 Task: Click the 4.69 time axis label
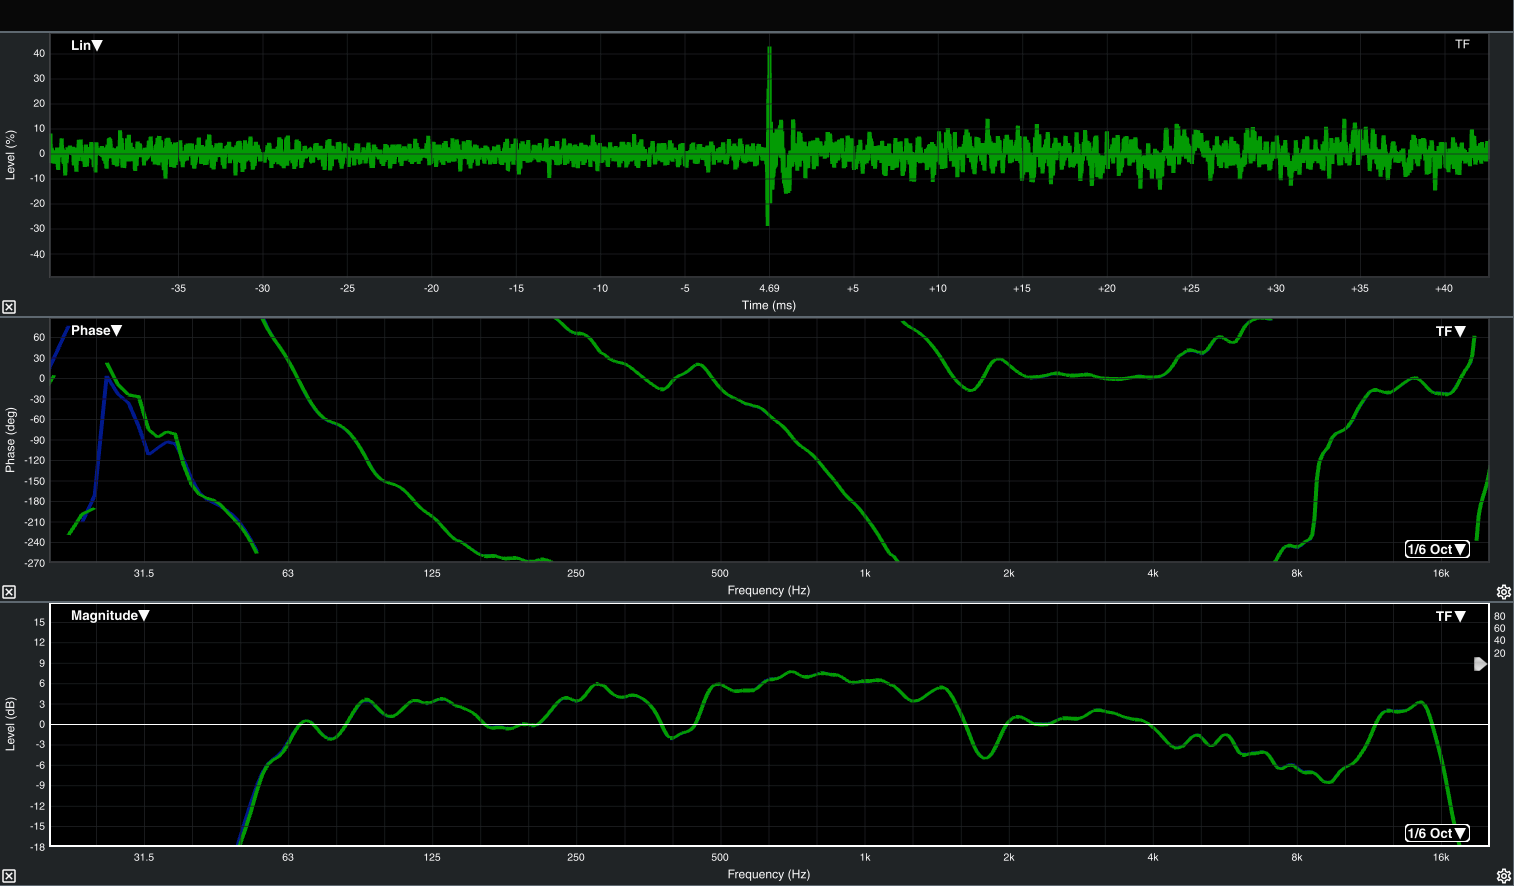pos(769,288)
